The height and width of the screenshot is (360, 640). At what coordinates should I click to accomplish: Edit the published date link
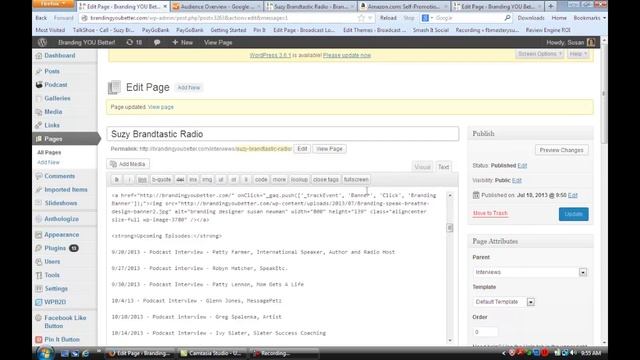click(x=573, y=195)
